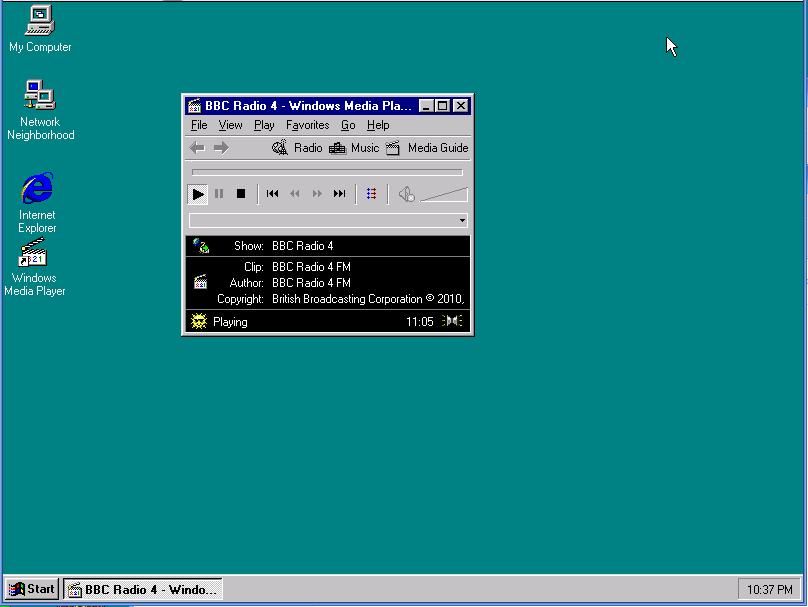
Task: Open the Favorites menu
Action: click(307, 125)
